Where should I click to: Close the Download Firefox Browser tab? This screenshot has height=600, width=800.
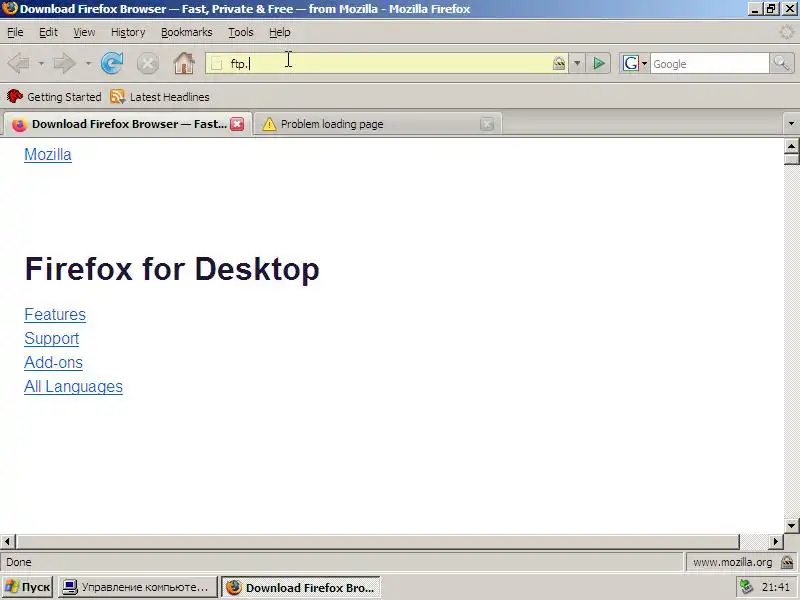(x=237, y=124)
